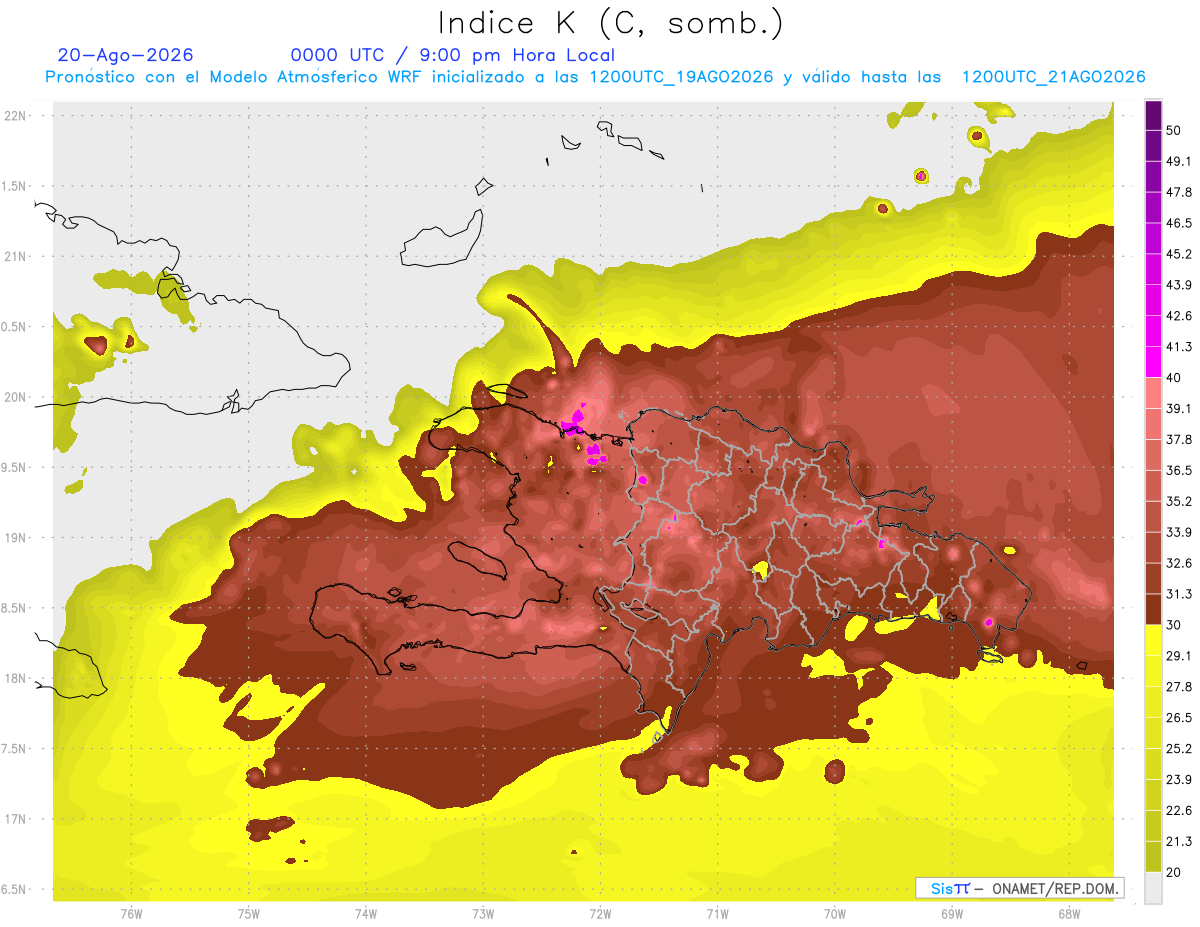The width and height of the screenshot is (1200, 927).
Task: Click the '71W' longitude axis label
Action: pos(717,914)
